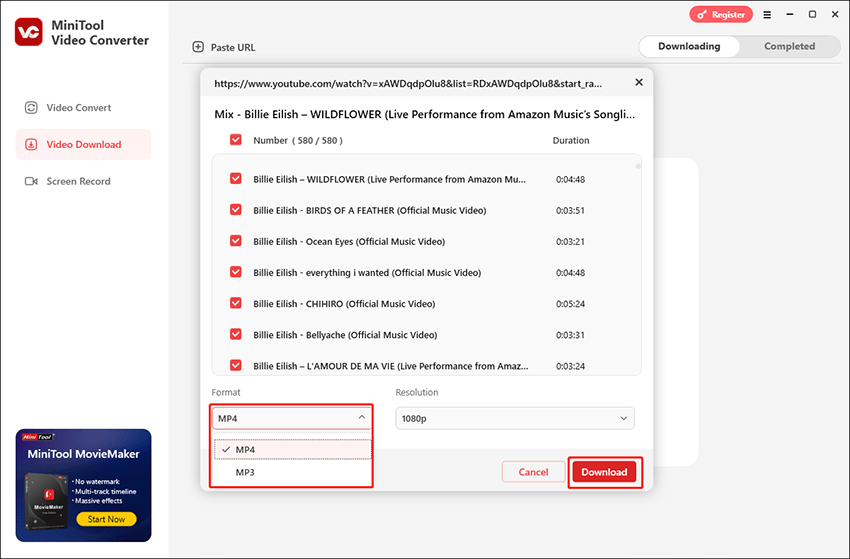
Task: Select MP3 in the format list
Action: point(293,472)
